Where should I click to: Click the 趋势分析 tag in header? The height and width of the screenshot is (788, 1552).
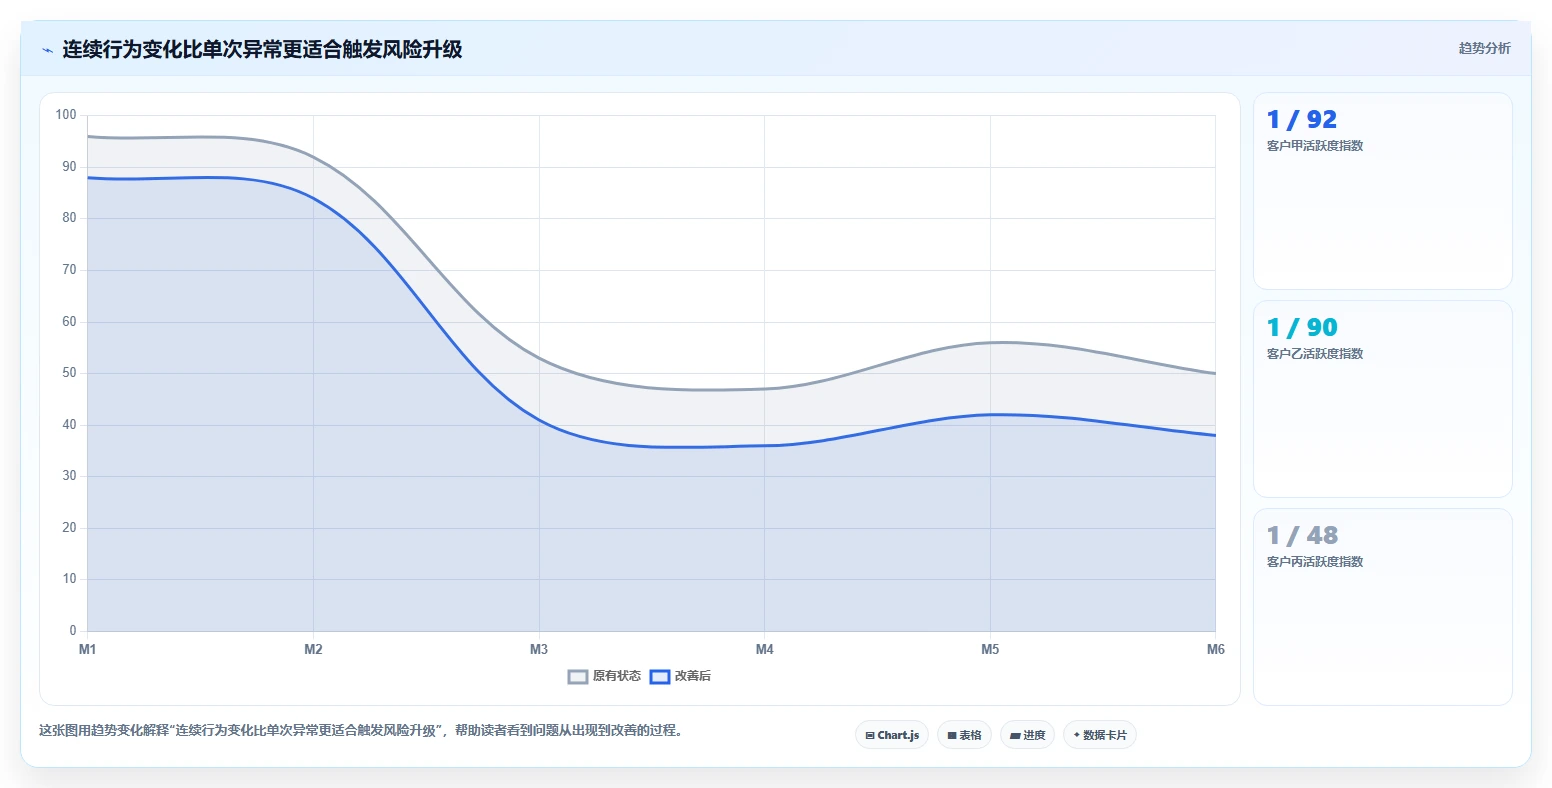[1484, 49]
